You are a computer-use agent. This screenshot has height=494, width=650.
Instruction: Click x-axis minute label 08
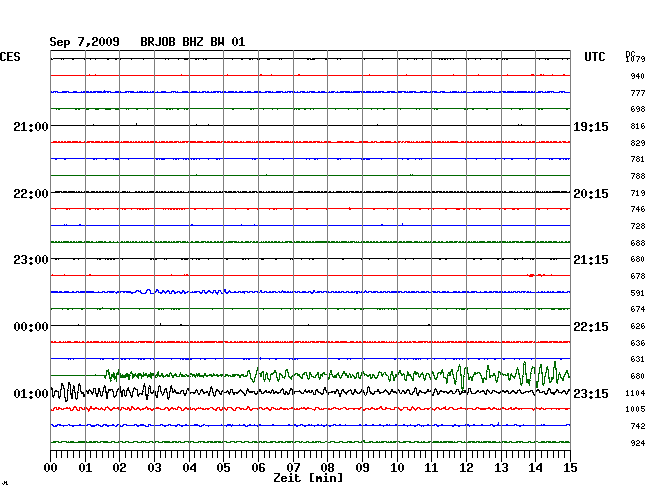pyautogui.click(x=327, y=468)
